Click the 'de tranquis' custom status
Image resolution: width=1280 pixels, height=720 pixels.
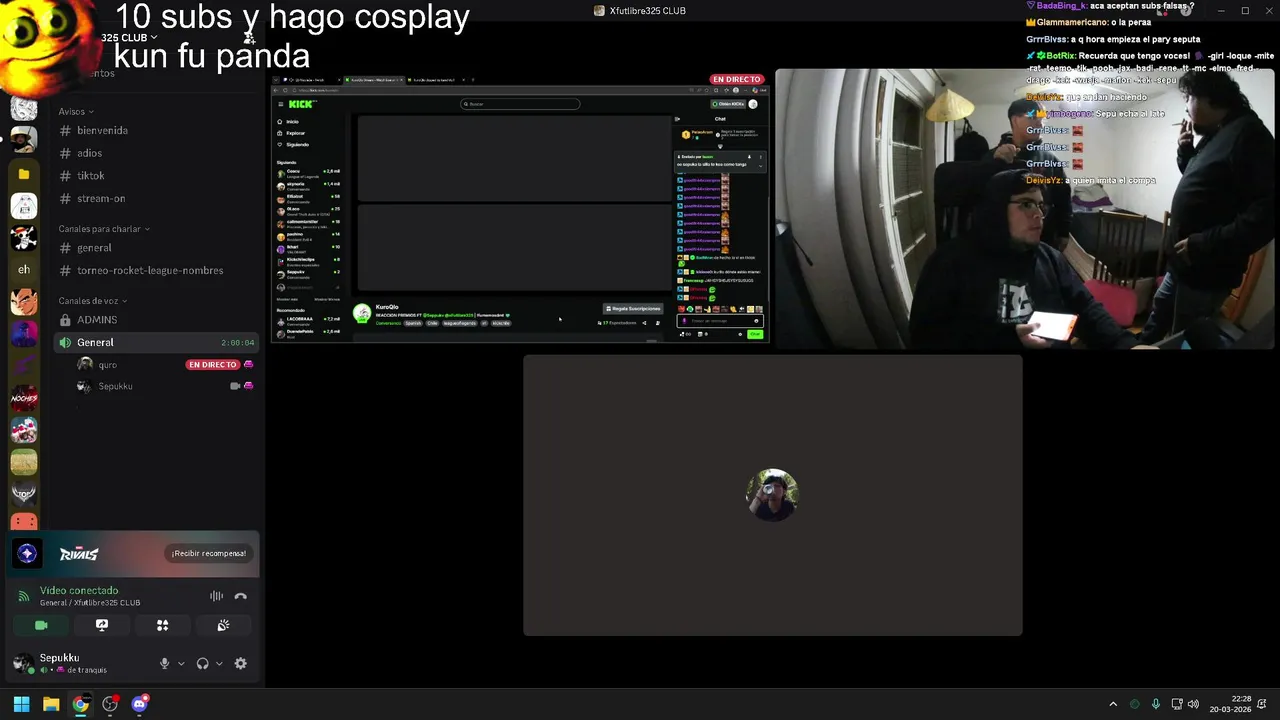[x=87, y=670]
